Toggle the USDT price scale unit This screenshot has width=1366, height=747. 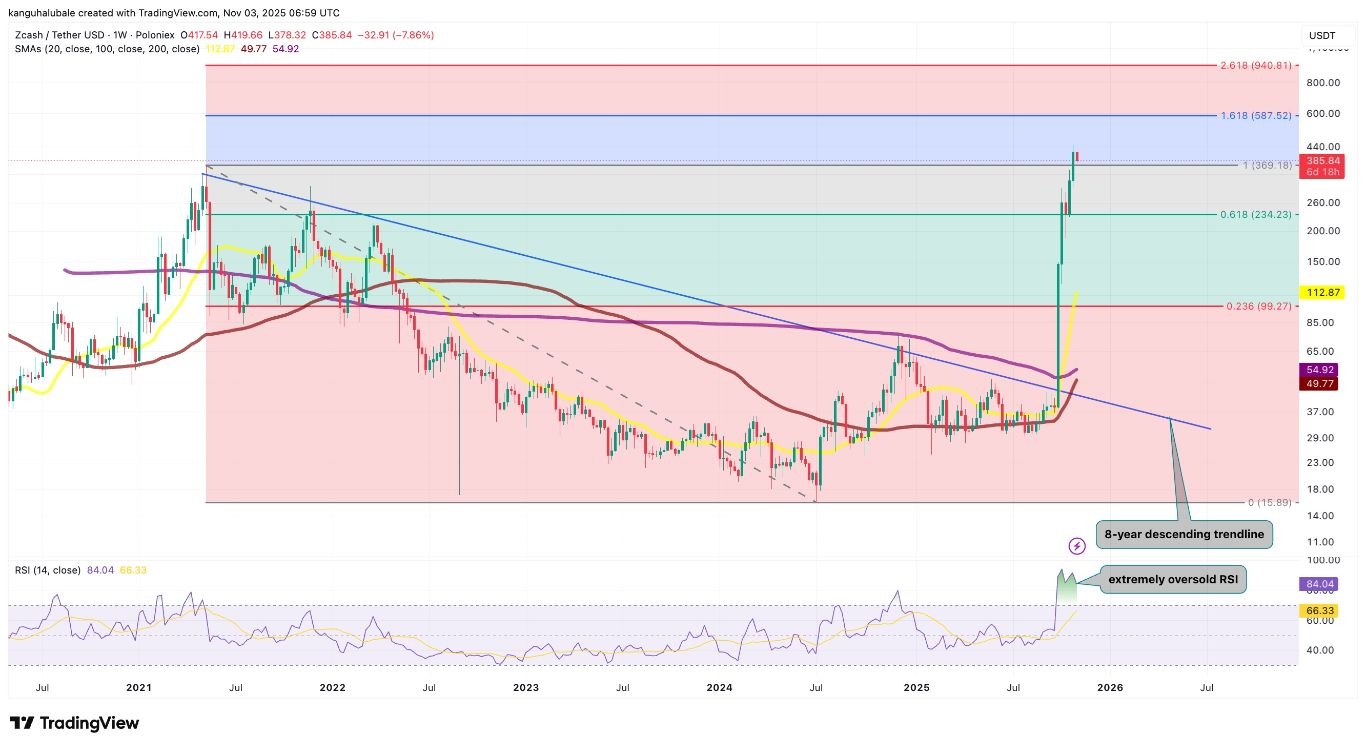click(1321, 35)
